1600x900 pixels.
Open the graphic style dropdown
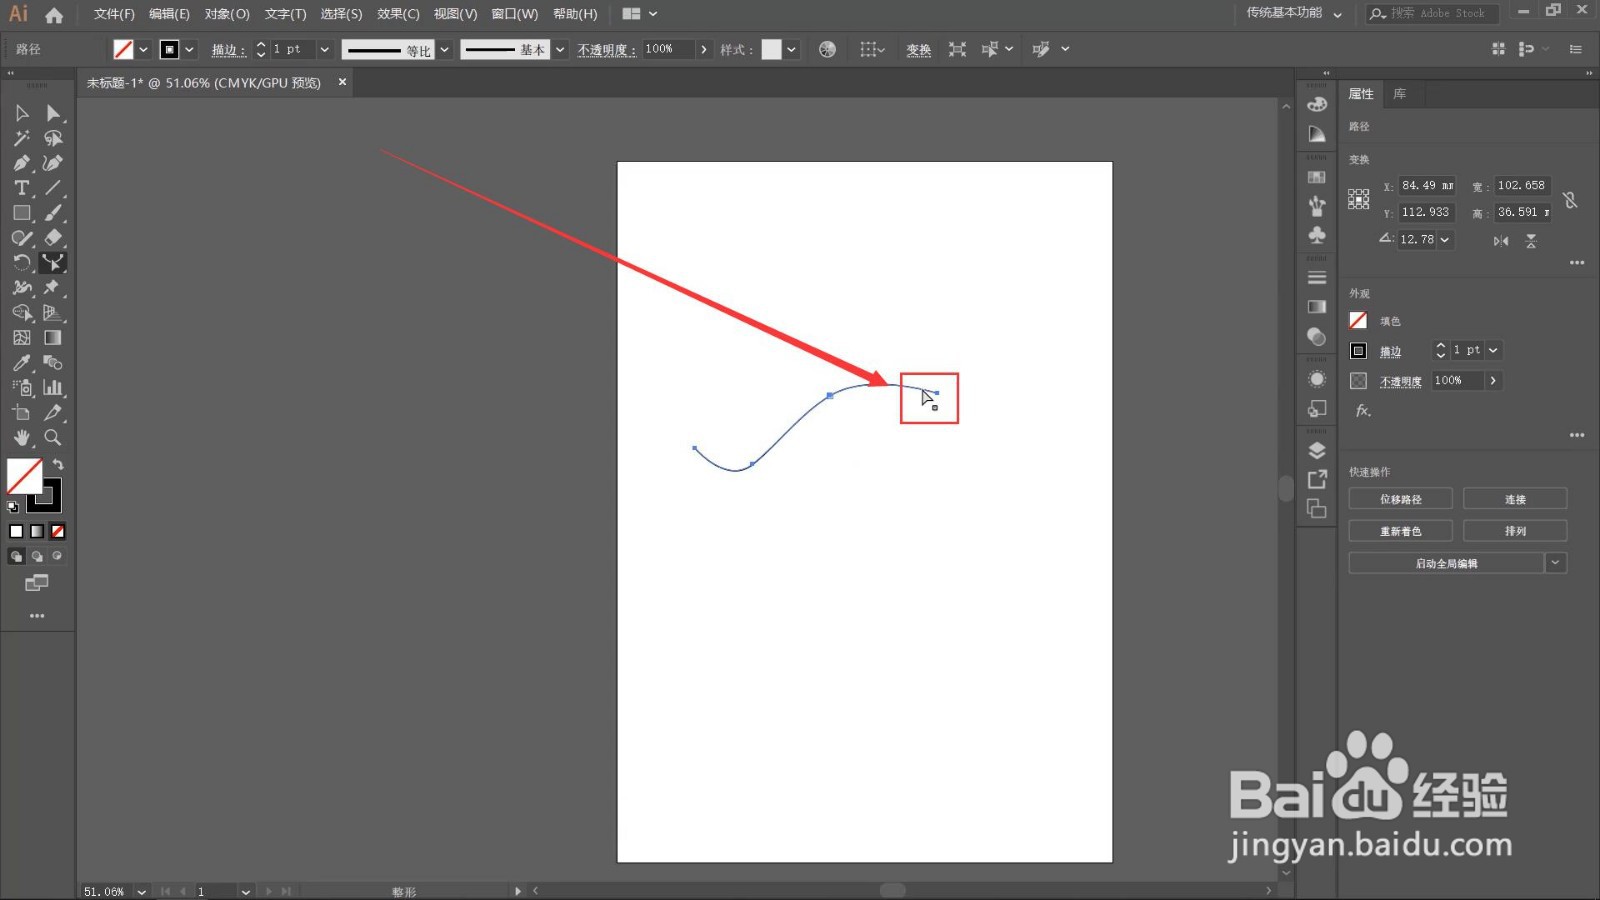click(x=791, y=49)
